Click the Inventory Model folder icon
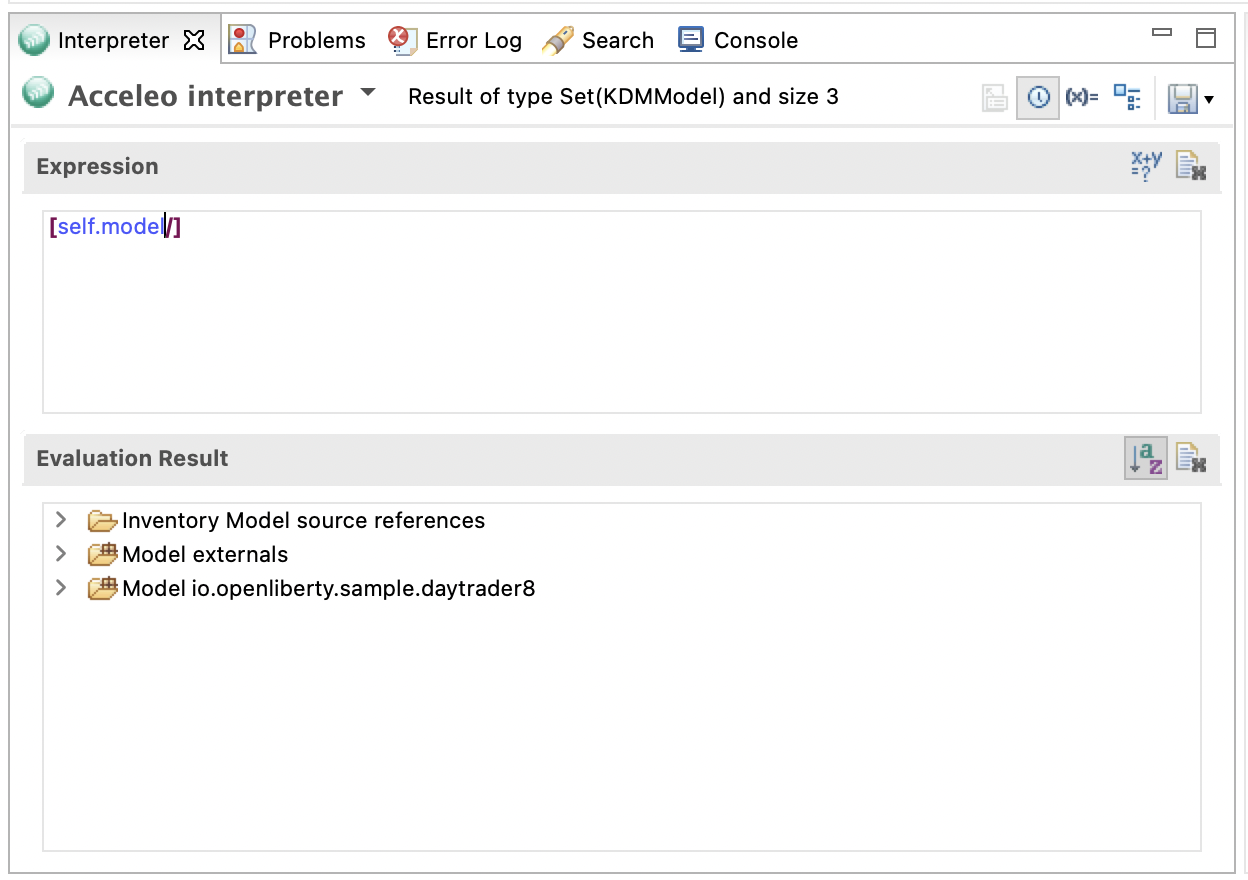This screenshot has width=1248, height=880. click(102, 521)
